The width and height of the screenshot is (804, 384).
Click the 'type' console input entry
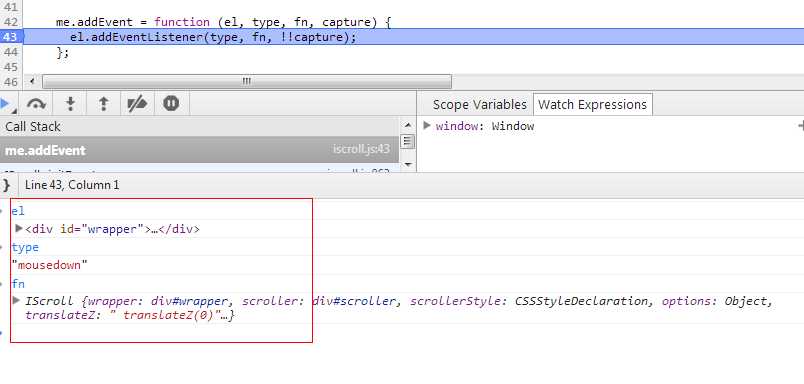pos(25,247)
